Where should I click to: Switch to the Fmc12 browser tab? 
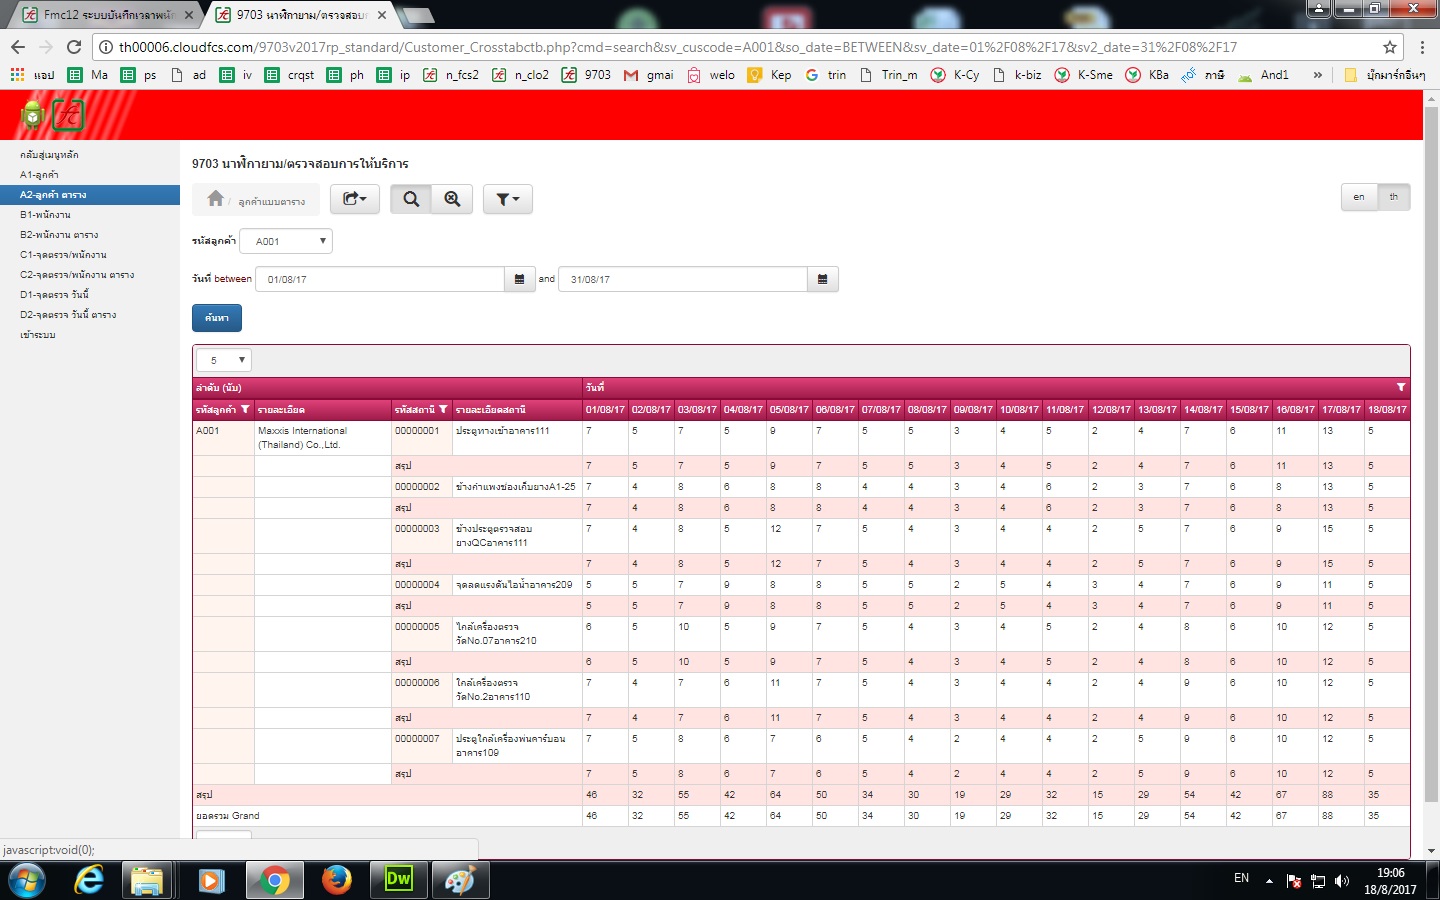pyautogui.click(x=108, y=15)
